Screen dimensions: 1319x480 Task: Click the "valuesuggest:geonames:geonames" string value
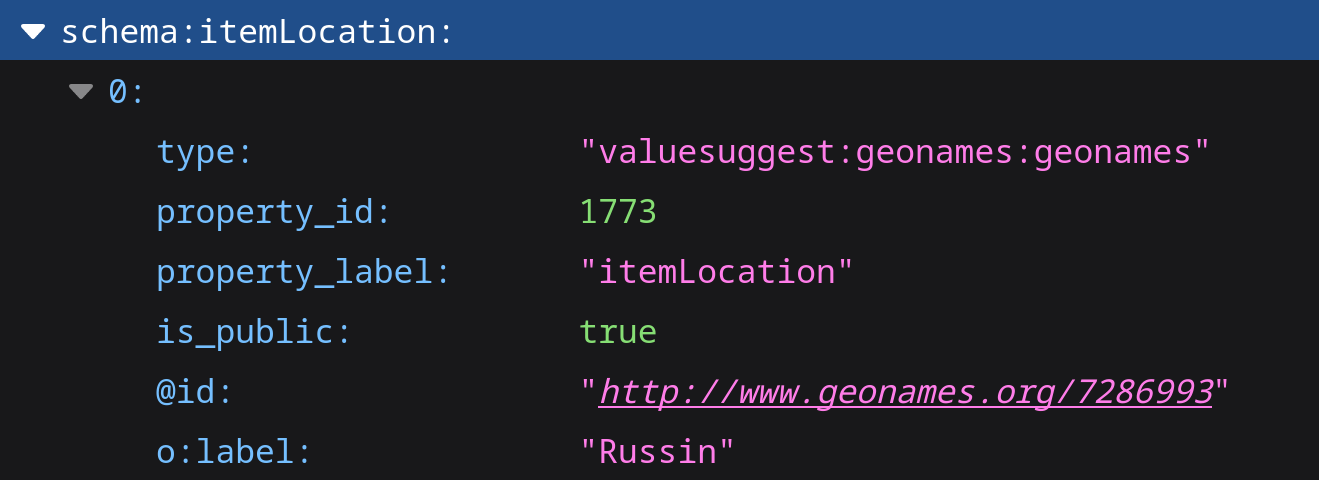tap(895, 152)
